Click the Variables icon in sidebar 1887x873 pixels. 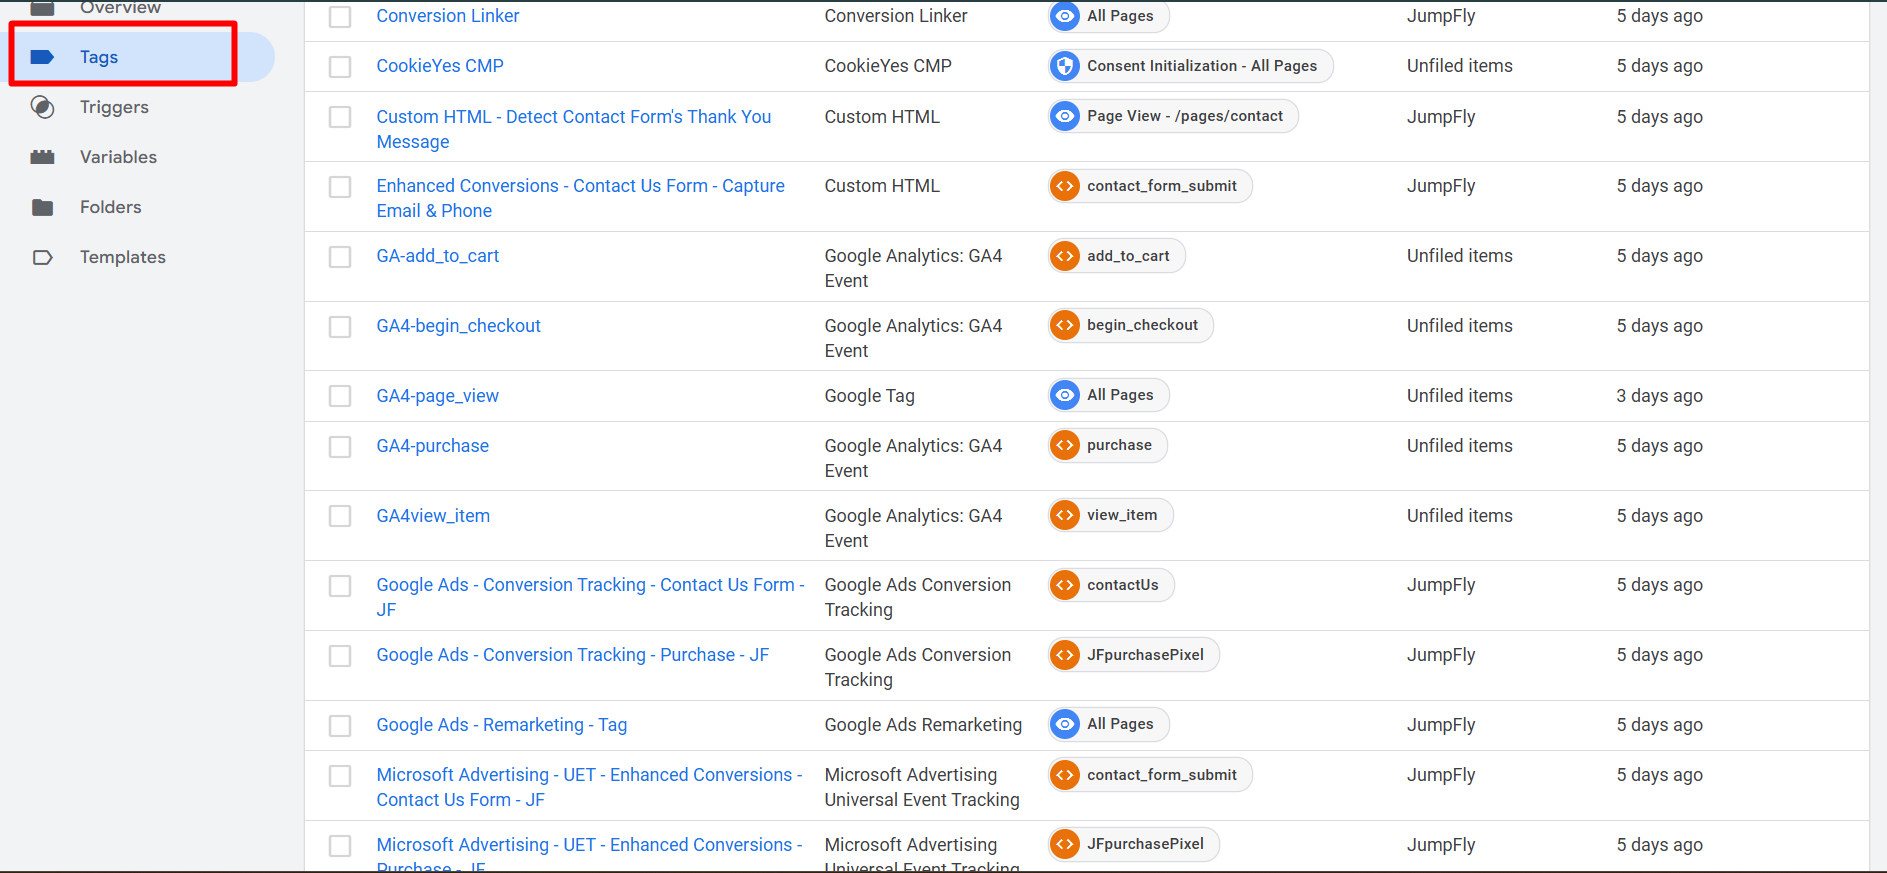click(x=42, y=157)
